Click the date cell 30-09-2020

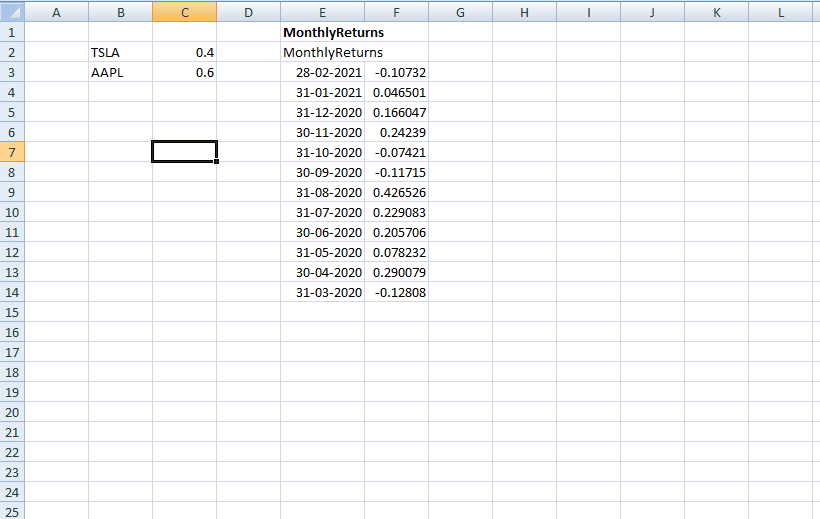323,172
